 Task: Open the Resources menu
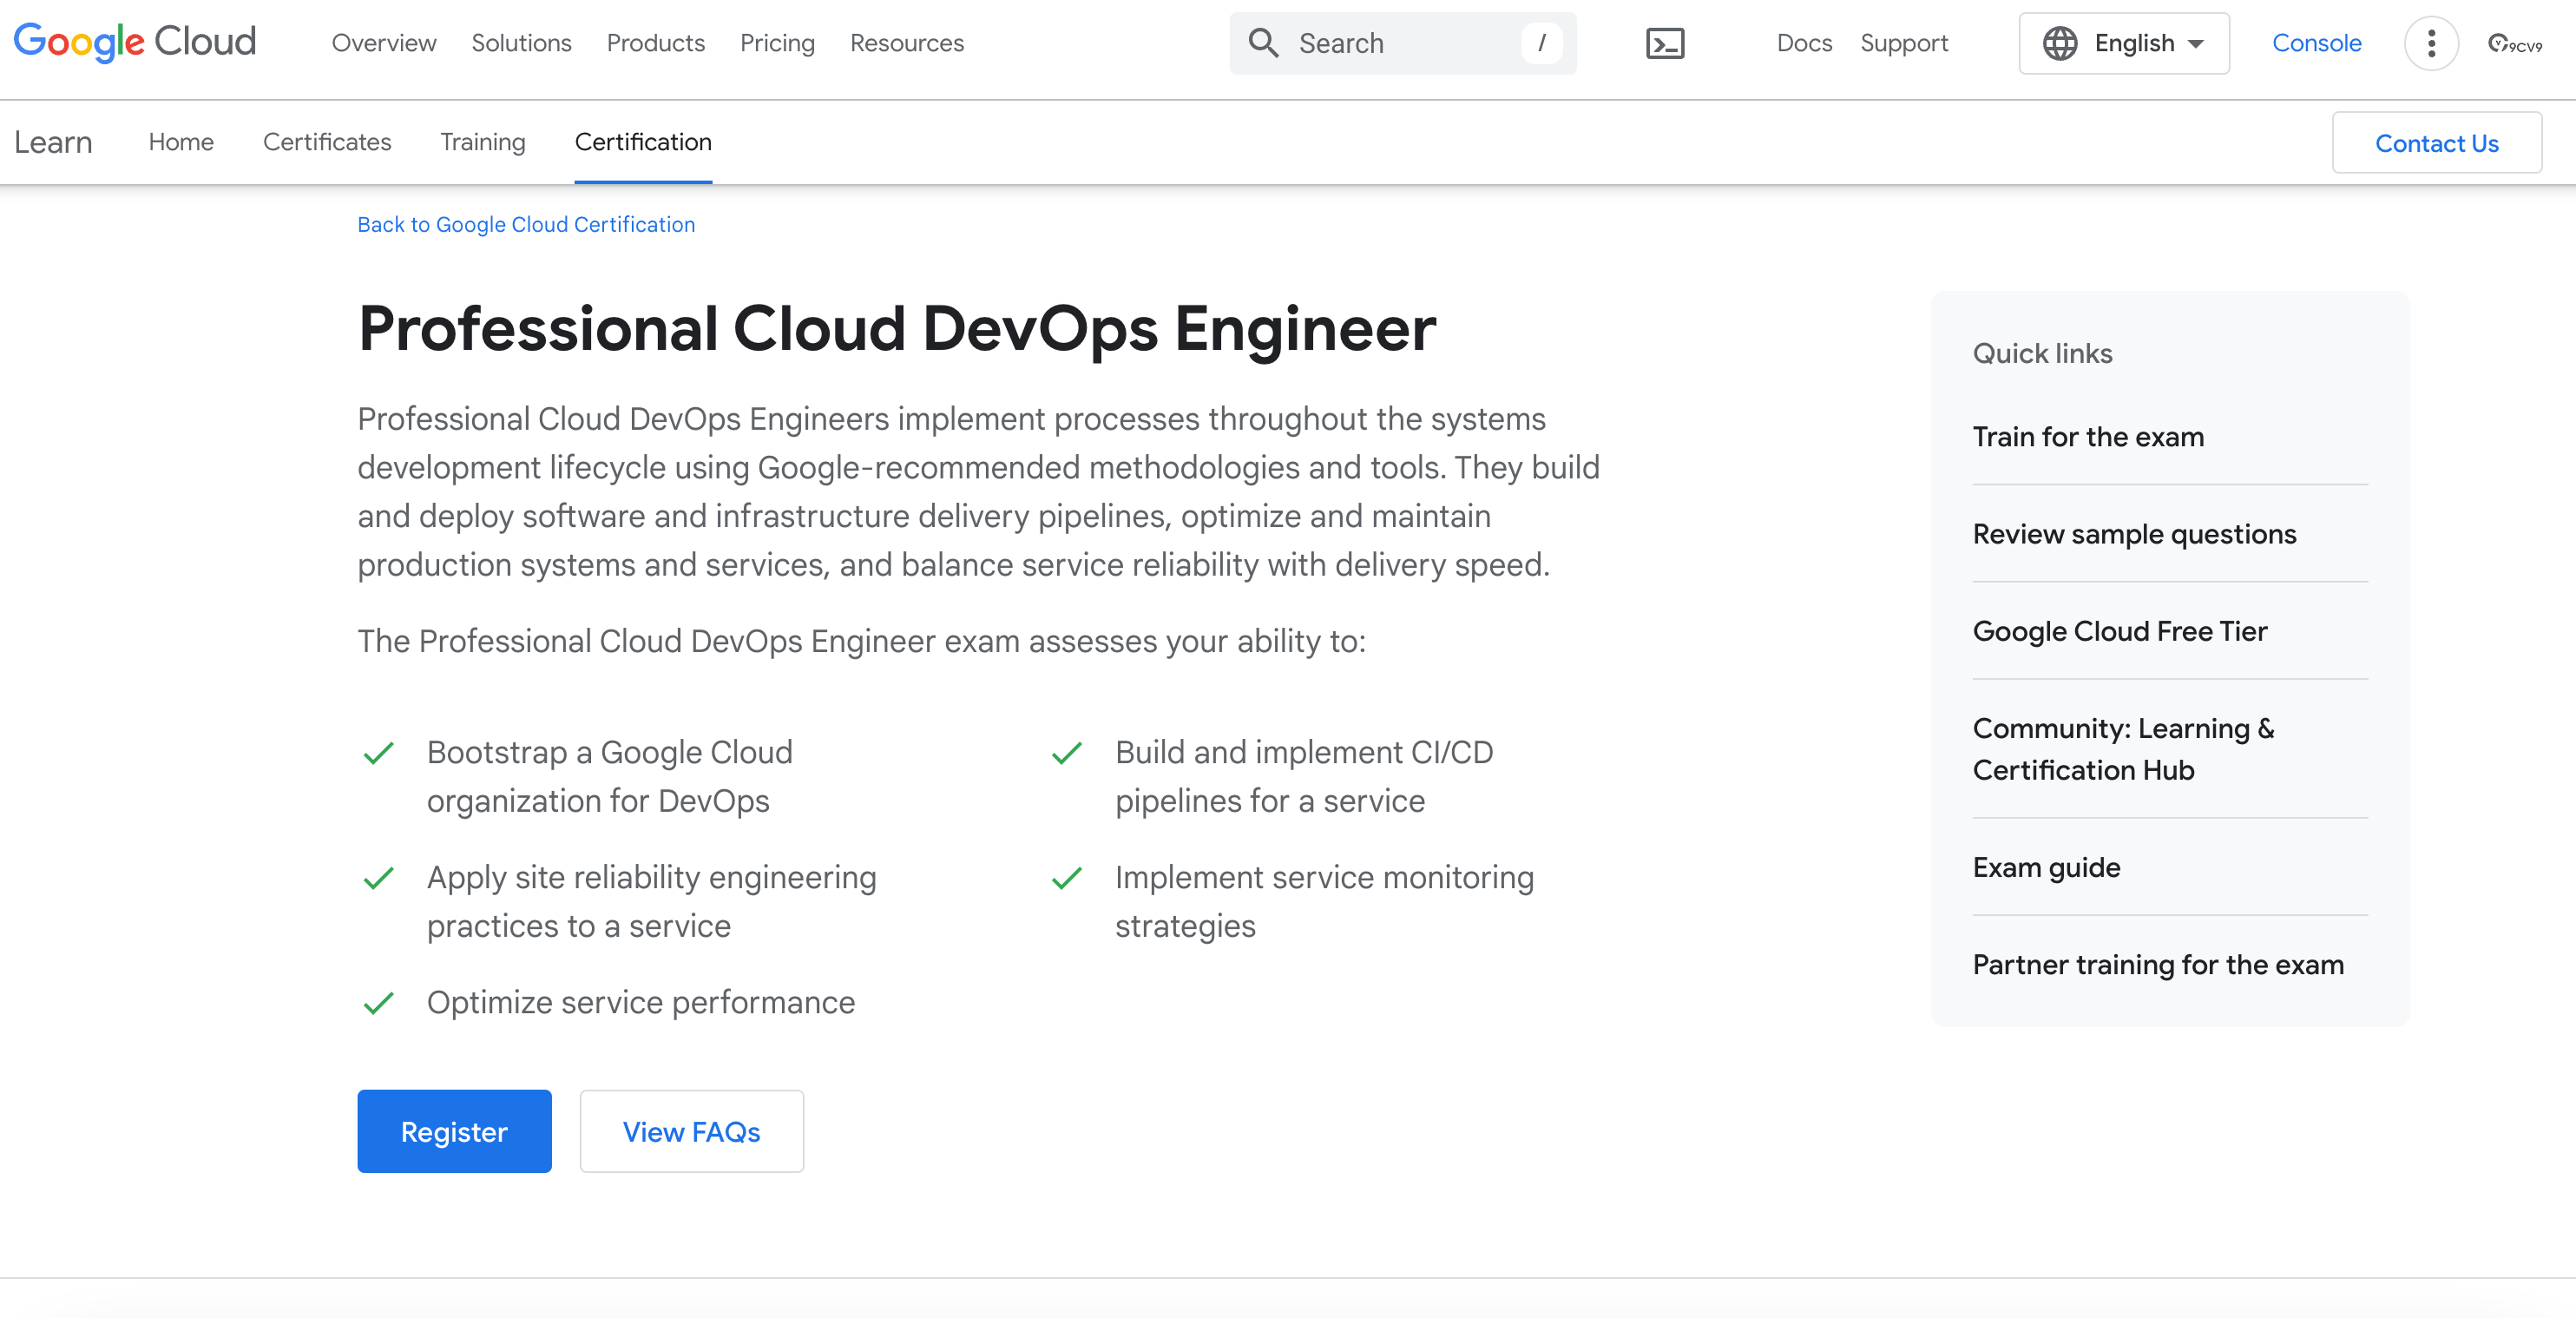(906, 43)
